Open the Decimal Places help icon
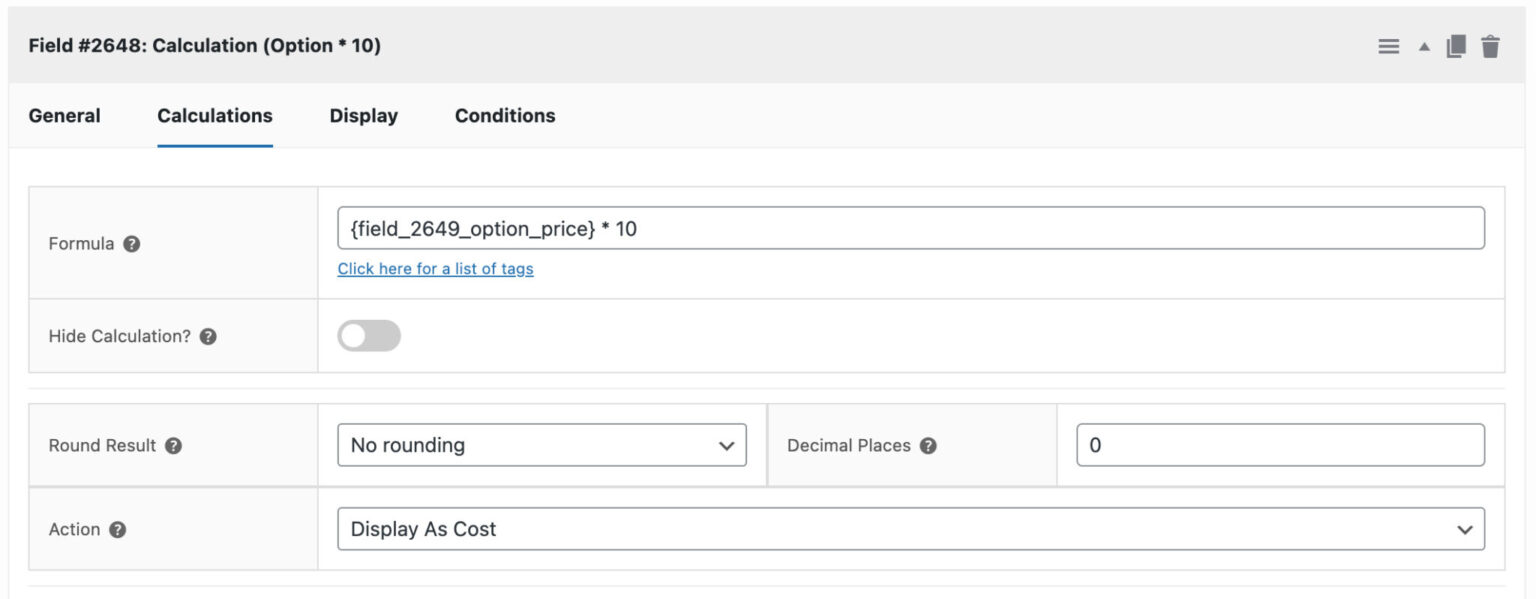 (928, 445)
